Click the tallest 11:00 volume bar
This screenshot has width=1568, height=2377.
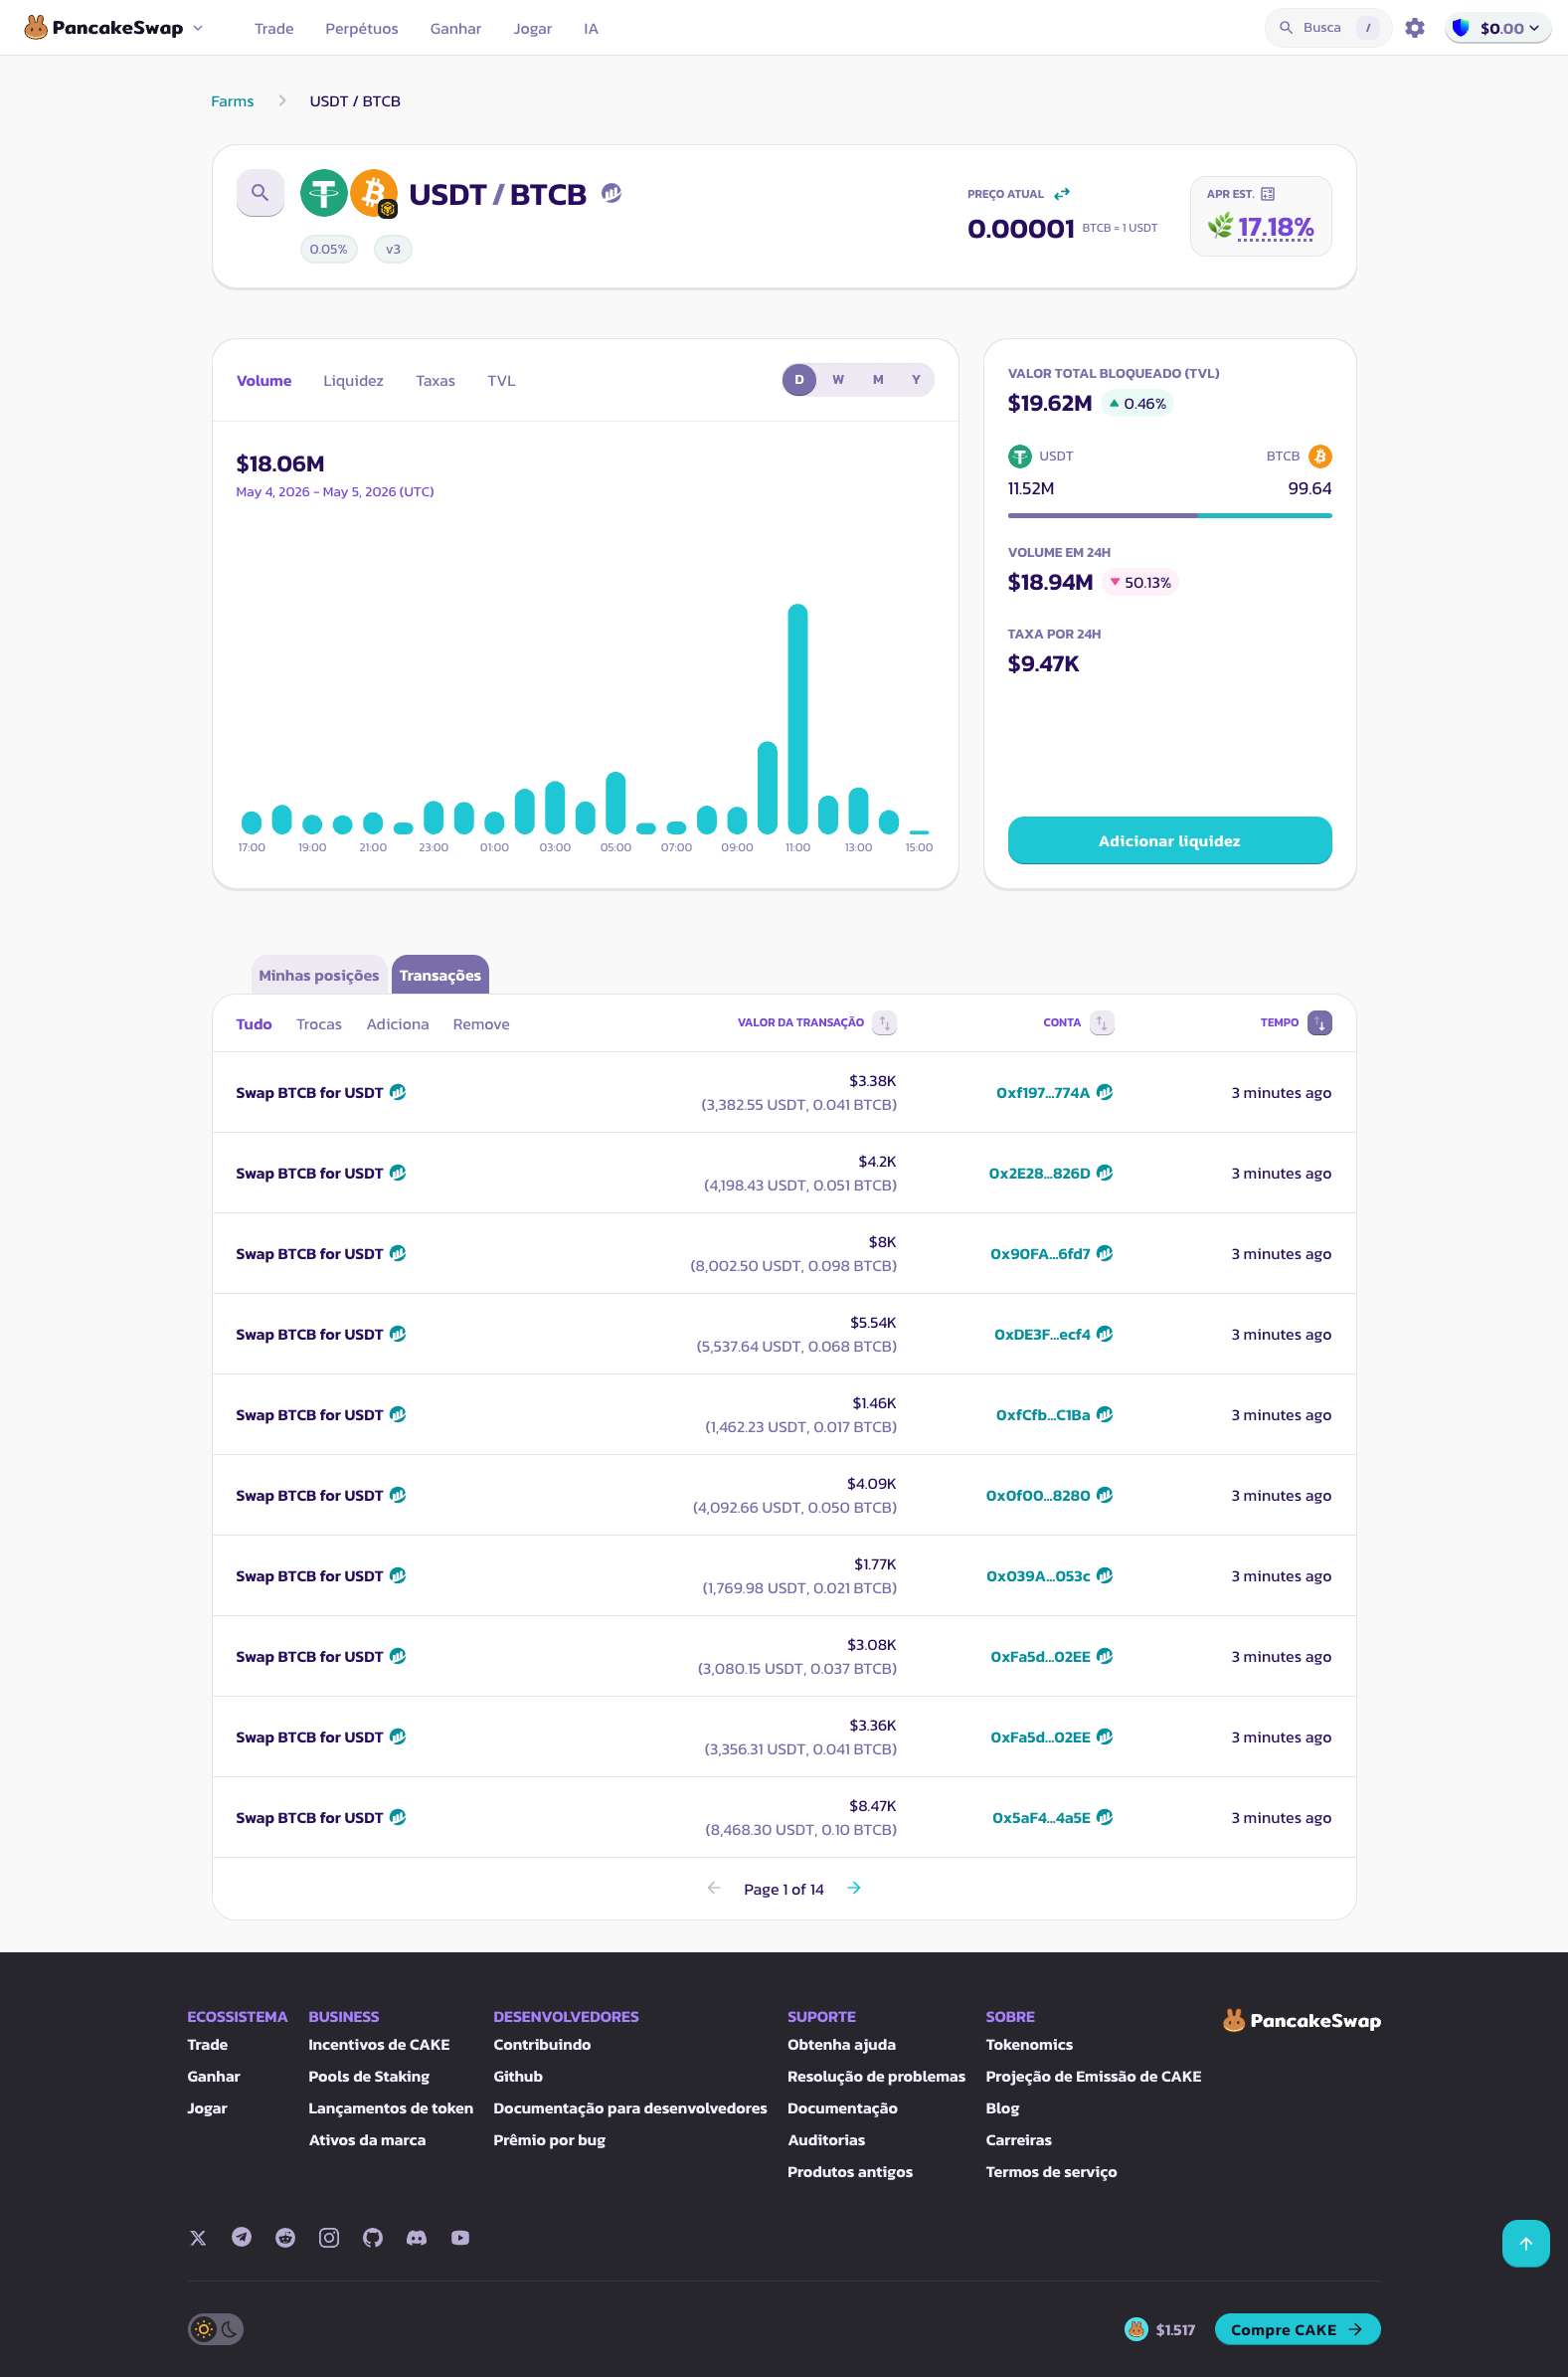coord(797,718)
